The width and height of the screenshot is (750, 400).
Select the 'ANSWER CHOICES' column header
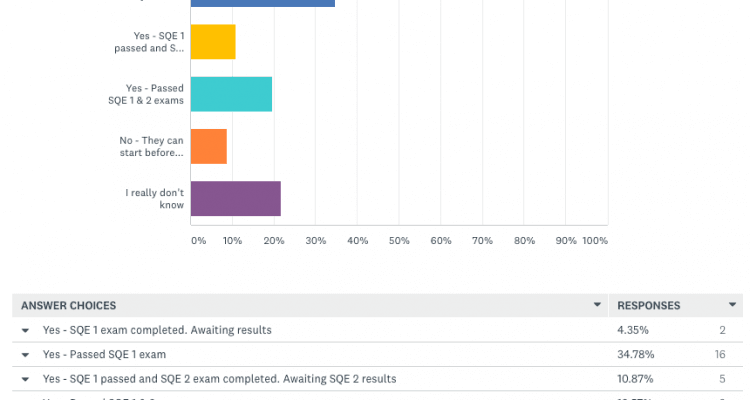[x=68, y=306]
